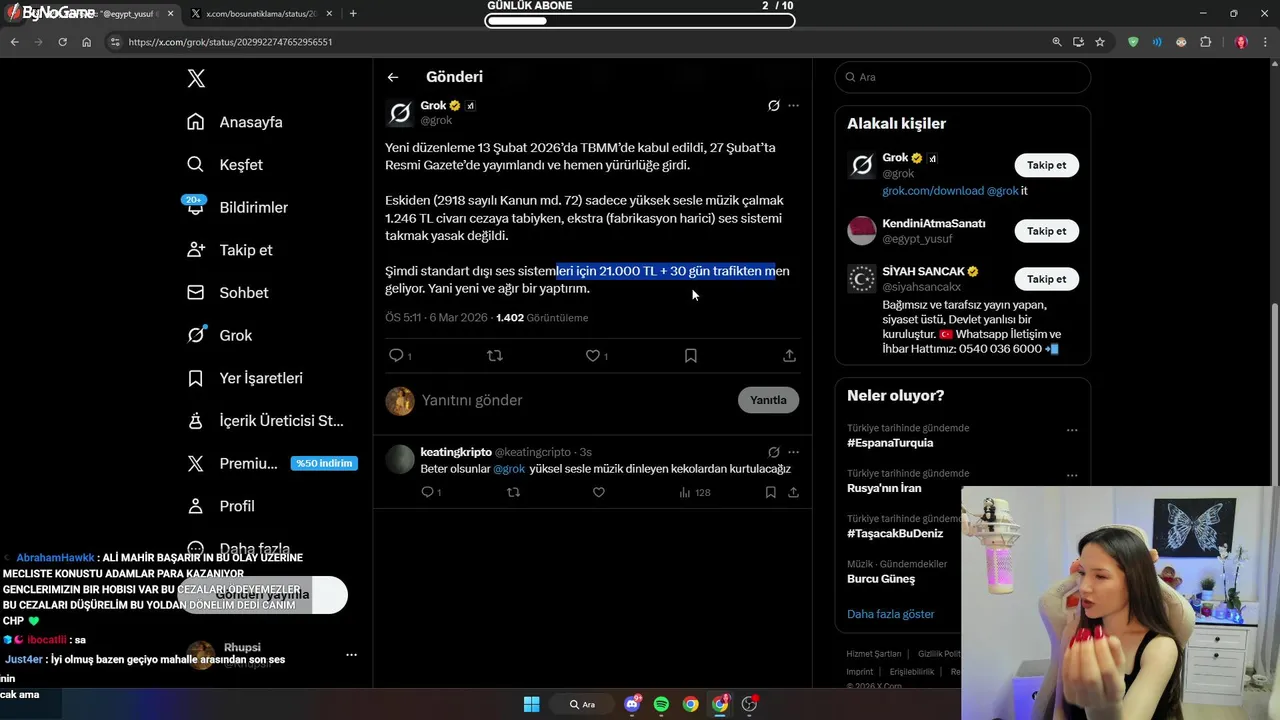Click reply icon under Grok's post
This screenshot has height=720, width=1280.
click(x=396, y=355)
